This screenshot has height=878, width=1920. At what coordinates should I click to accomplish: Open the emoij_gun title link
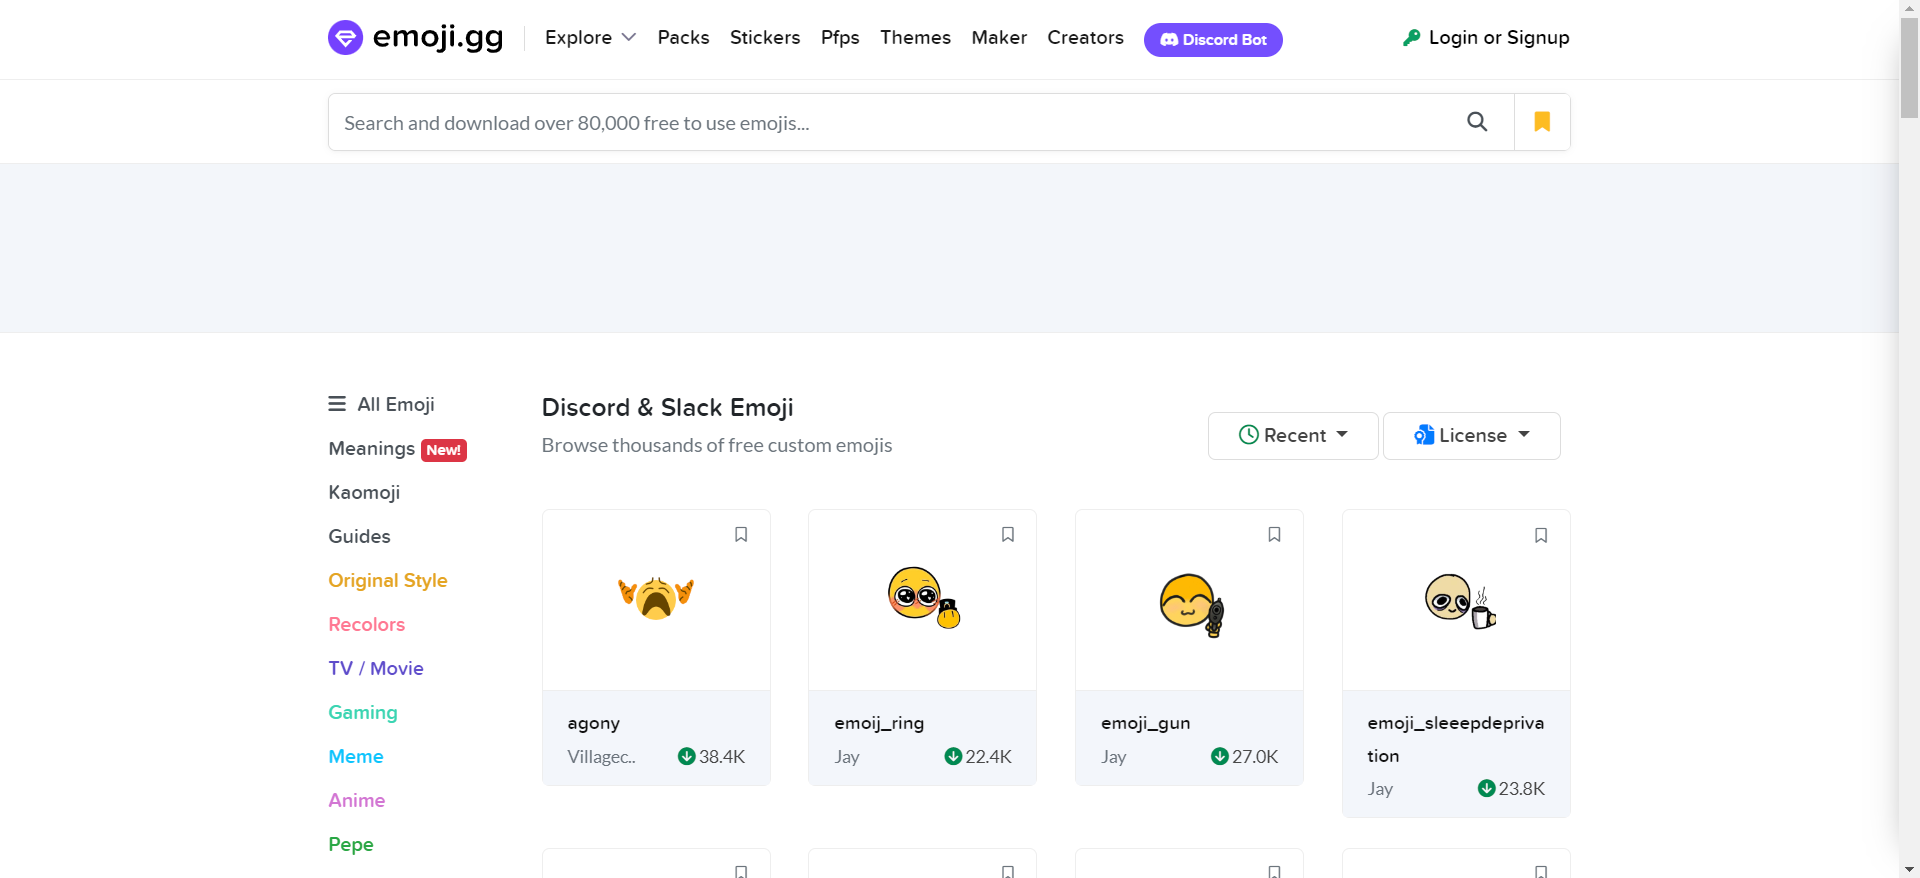coord(1146,723)
